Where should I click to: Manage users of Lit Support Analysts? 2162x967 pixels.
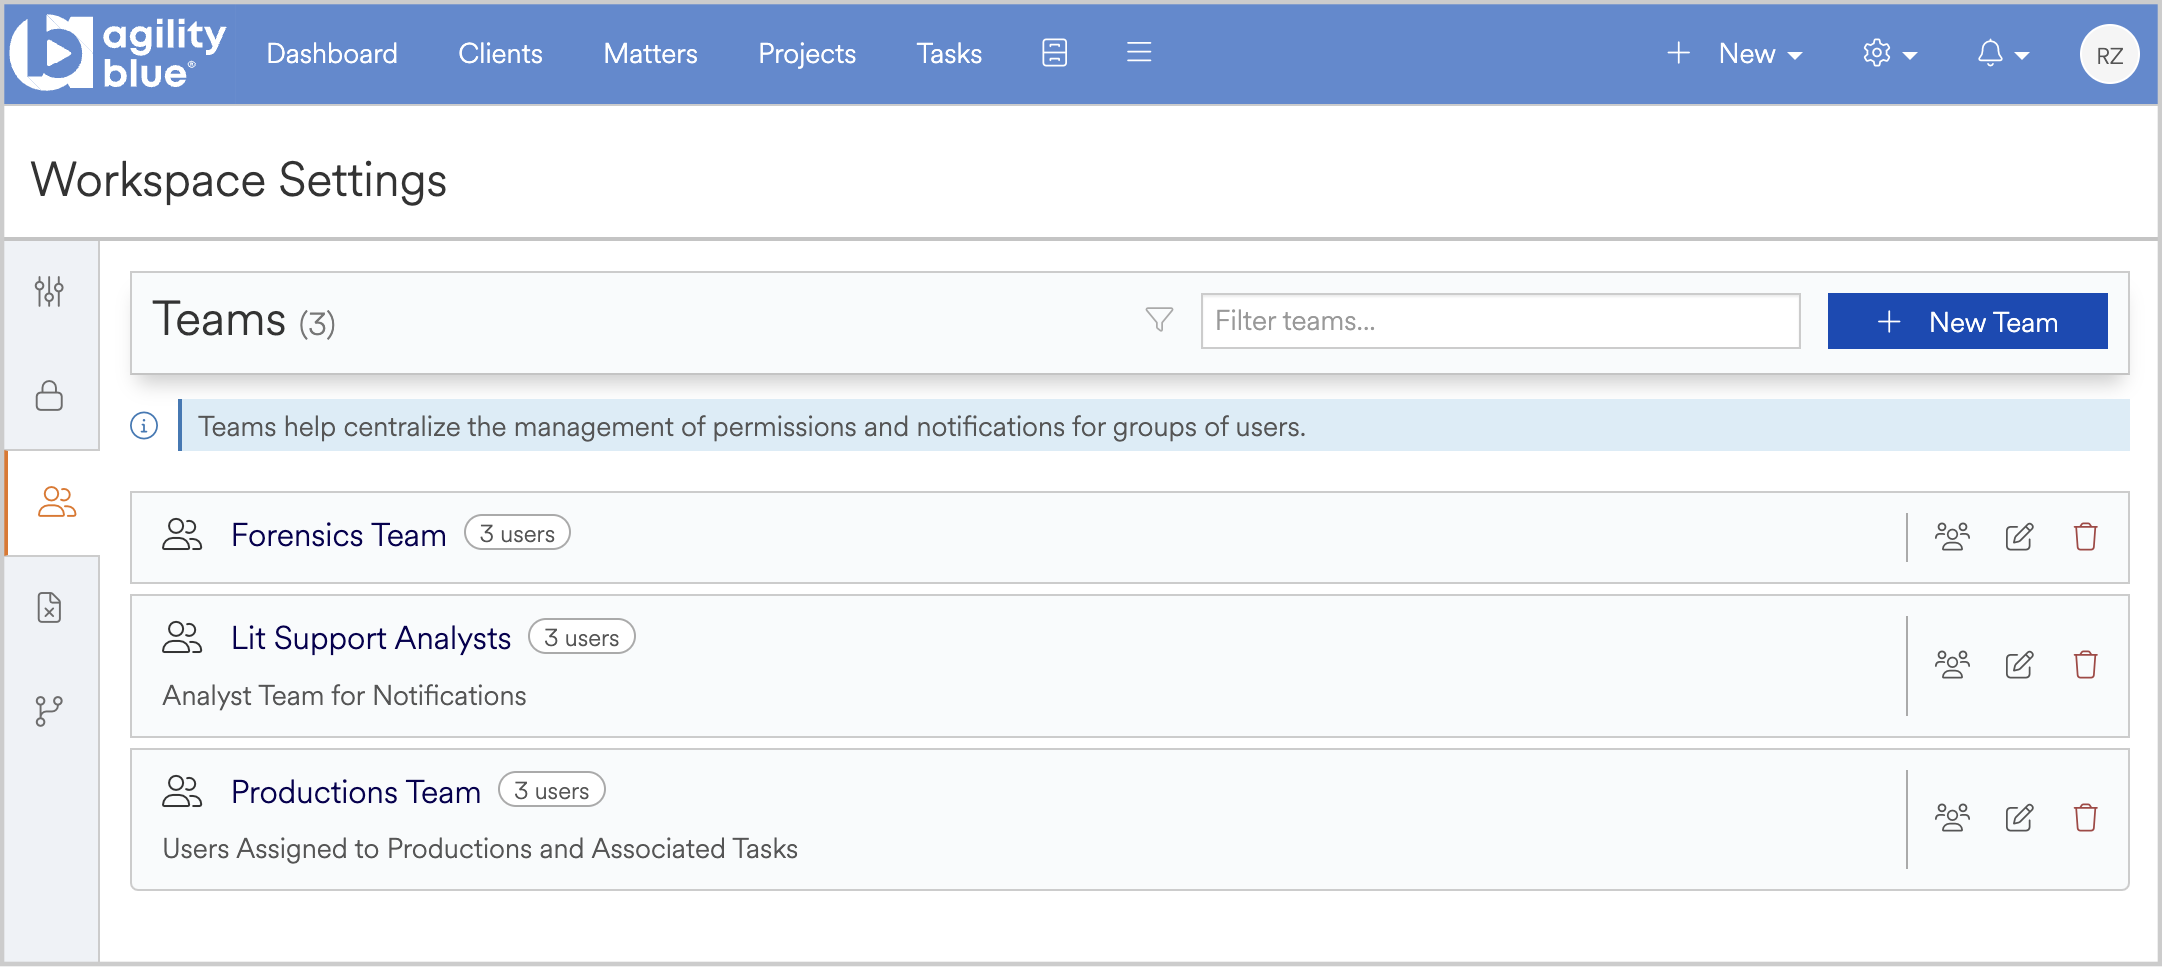click(1952, 665)
